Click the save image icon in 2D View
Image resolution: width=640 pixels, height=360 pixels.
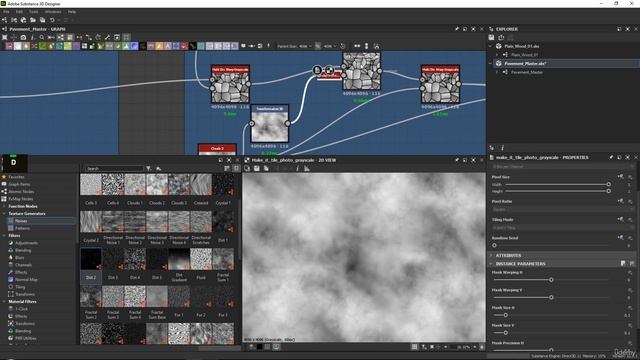tap(256, 168)
